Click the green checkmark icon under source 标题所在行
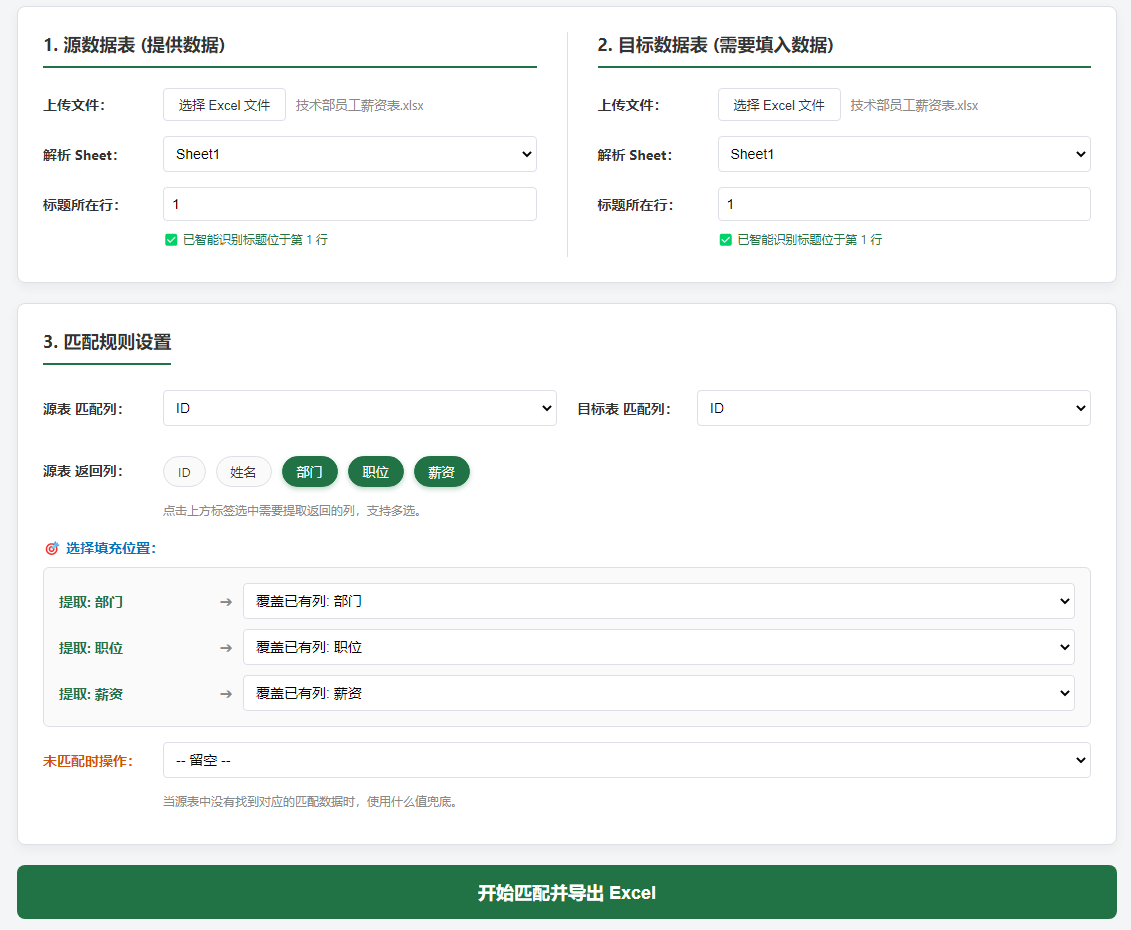This screenshot has width=1131, height=930. click(171, 240)
